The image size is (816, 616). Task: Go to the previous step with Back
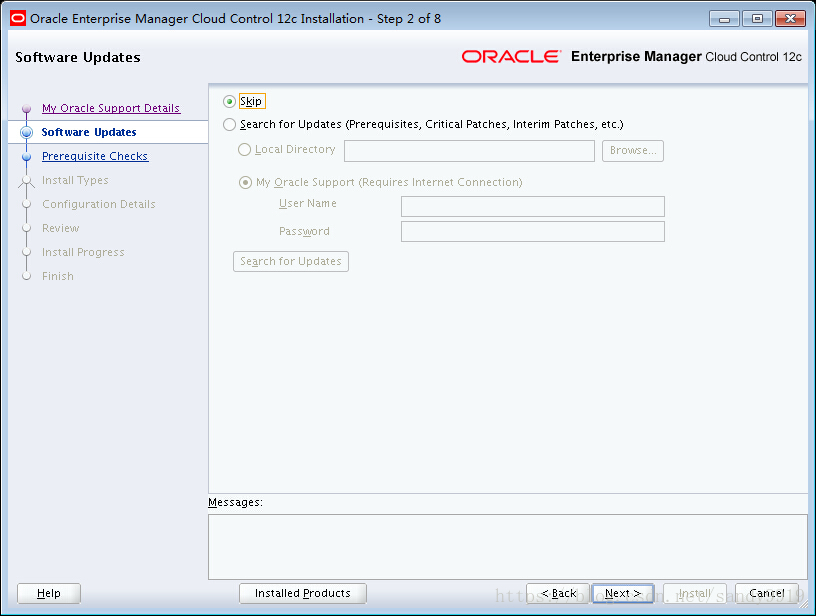coord(558,593)
